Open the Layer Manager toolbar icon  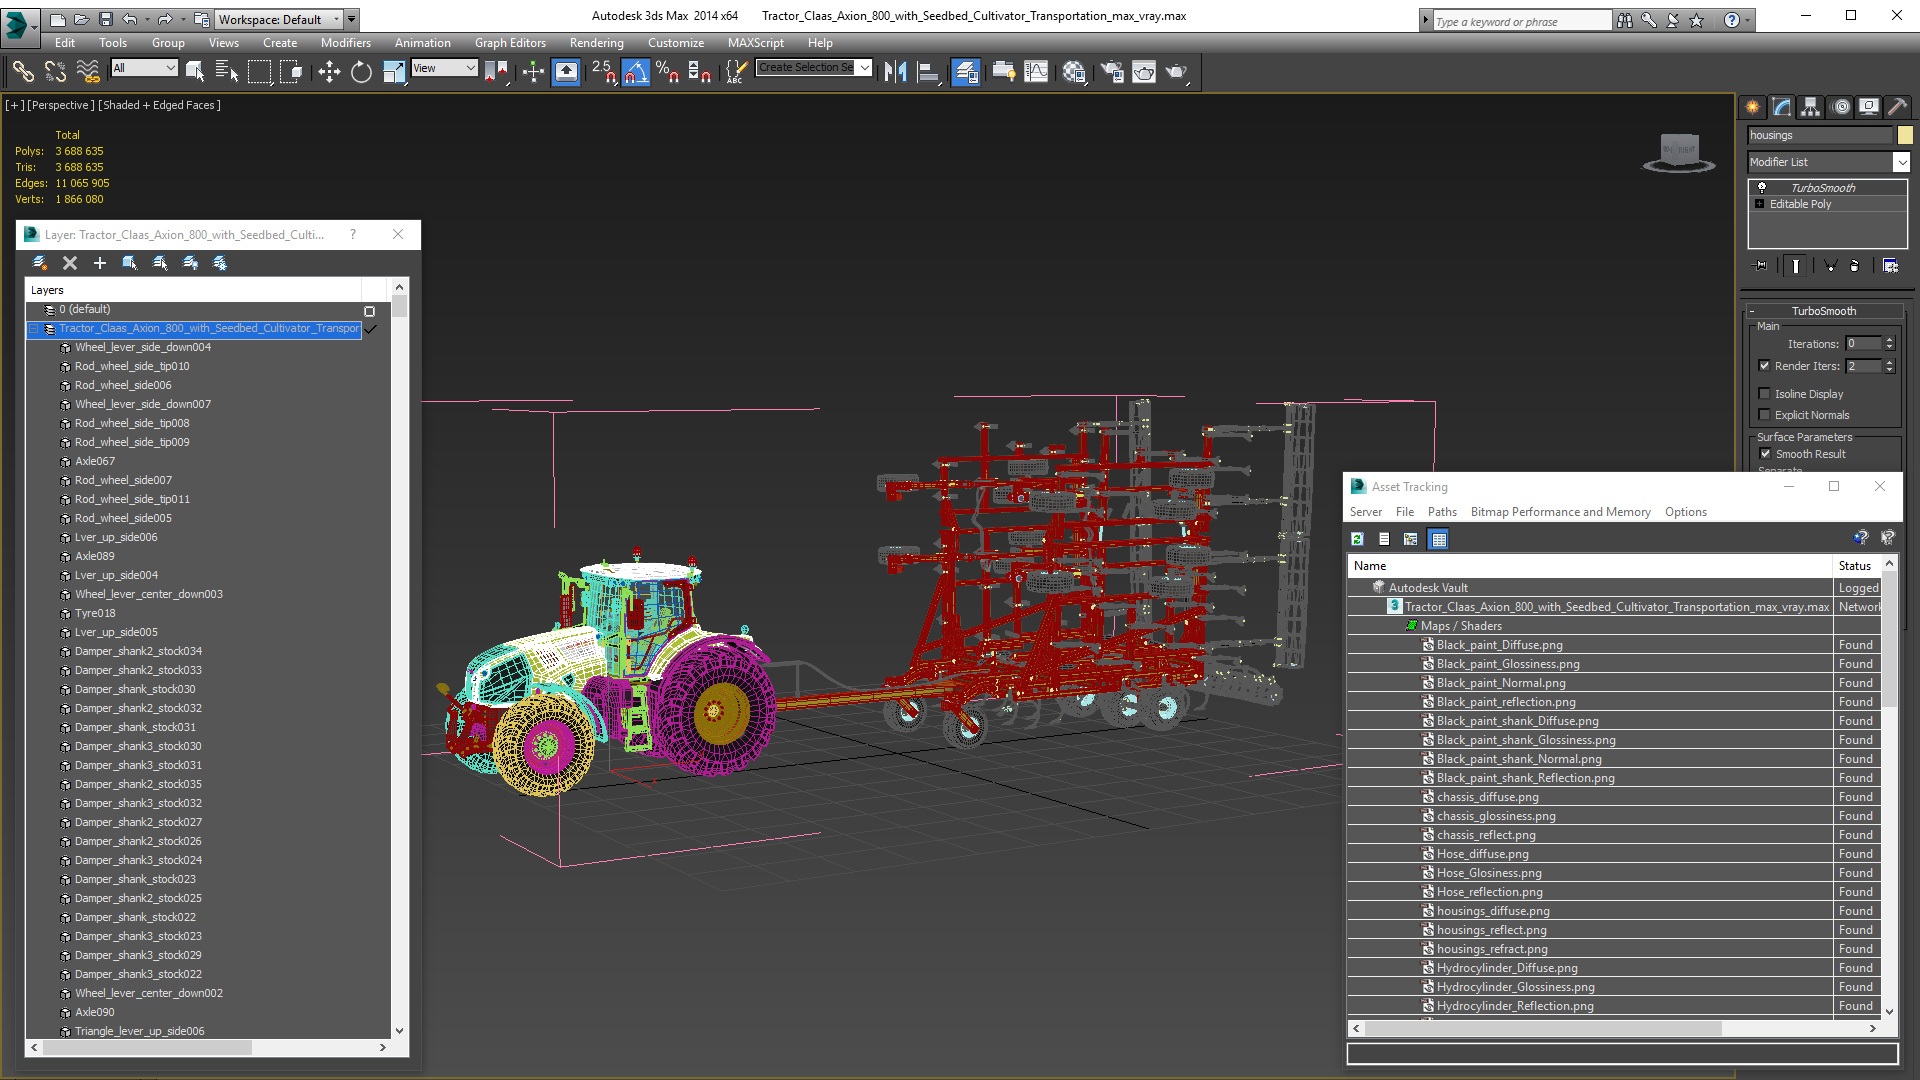click(x=965, y=71)
